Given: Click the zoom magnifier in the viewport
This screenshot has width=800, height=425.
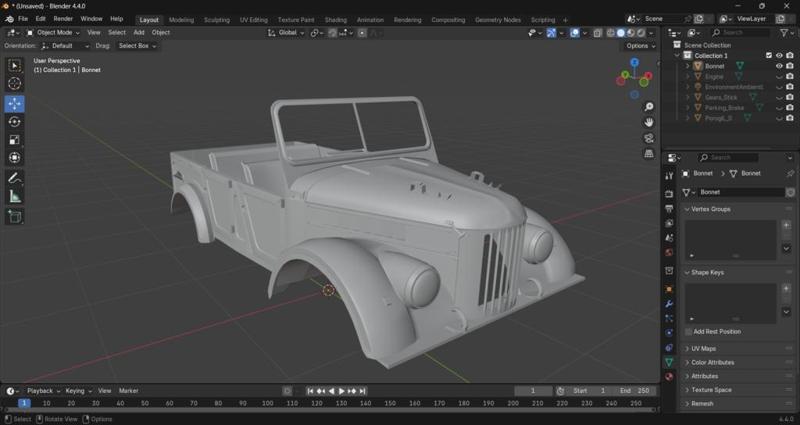Looking at the screenshot, I should pyautogui.click(x=649, y=107).
